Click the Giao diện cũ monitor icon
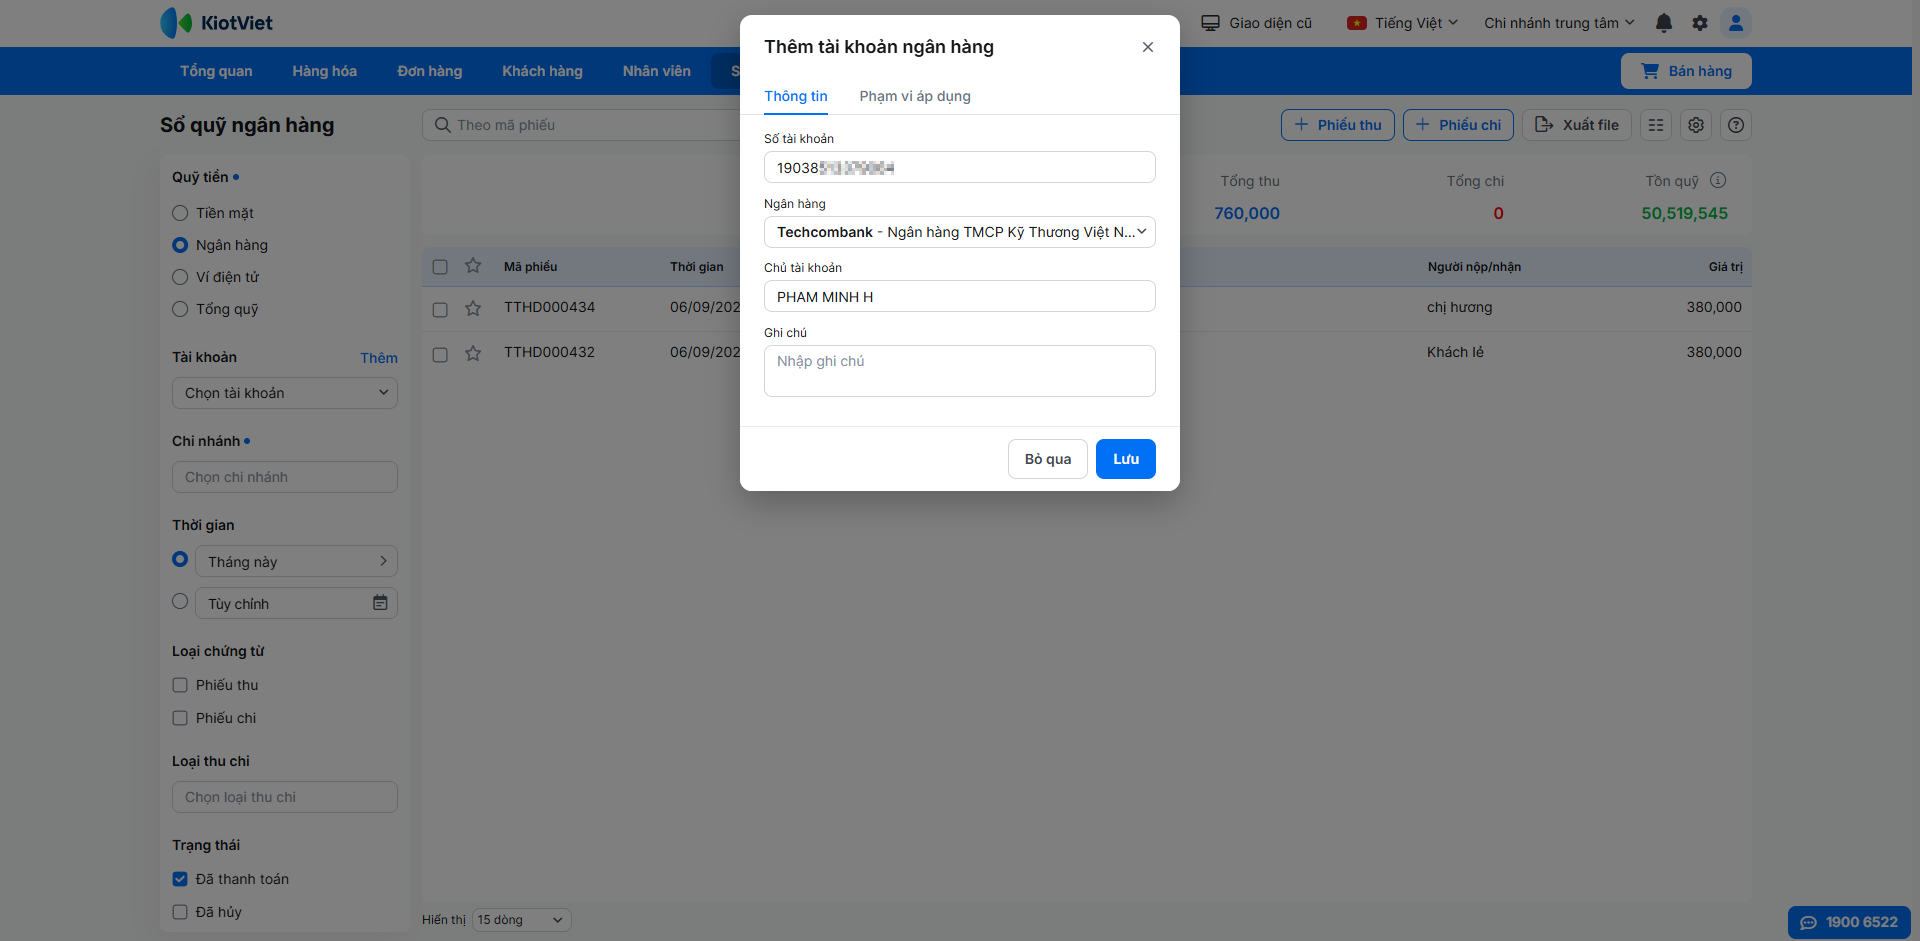The image size is (1920, 941). coord(1210,23)
